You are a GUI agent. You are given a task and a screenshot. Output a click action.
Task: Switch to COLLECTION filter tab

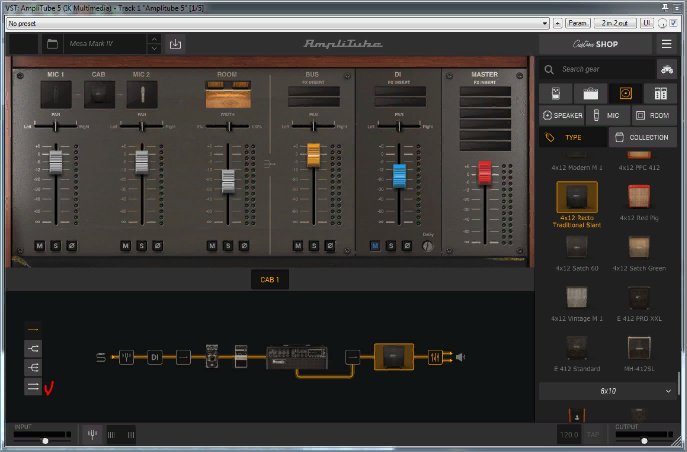(643, 138)
